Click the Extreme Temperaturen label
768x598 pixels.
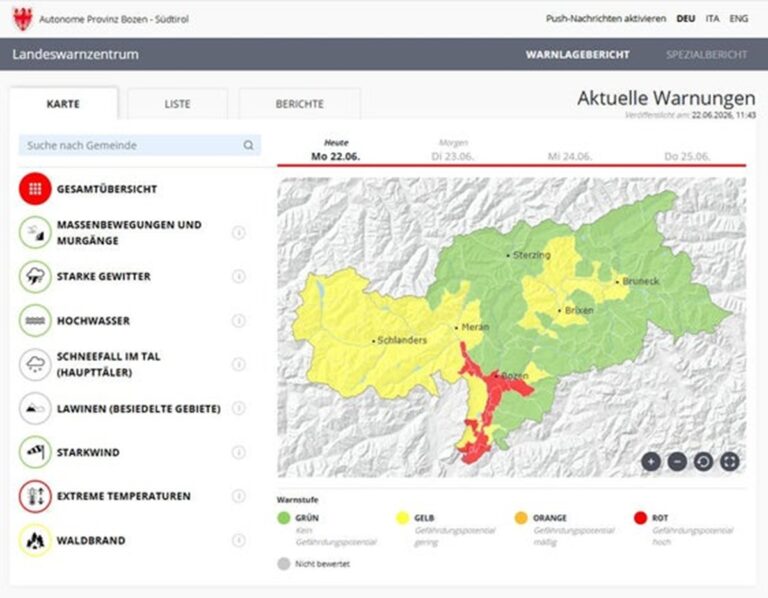coord(124,497)
